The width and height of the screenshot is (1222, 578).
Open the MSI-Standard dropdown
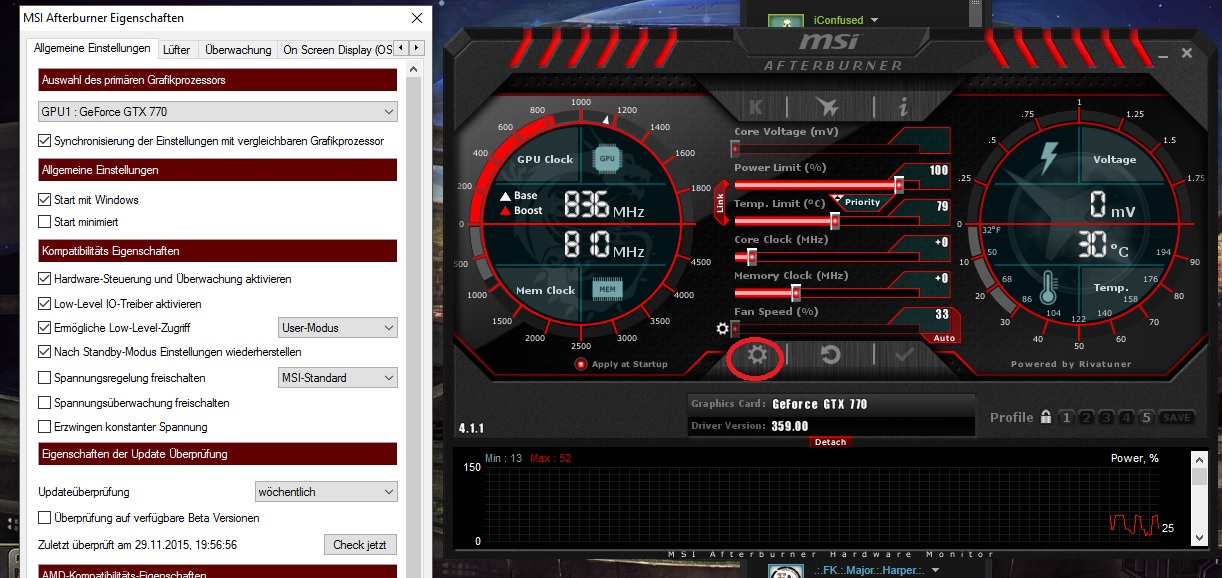(x=337, y=378)
